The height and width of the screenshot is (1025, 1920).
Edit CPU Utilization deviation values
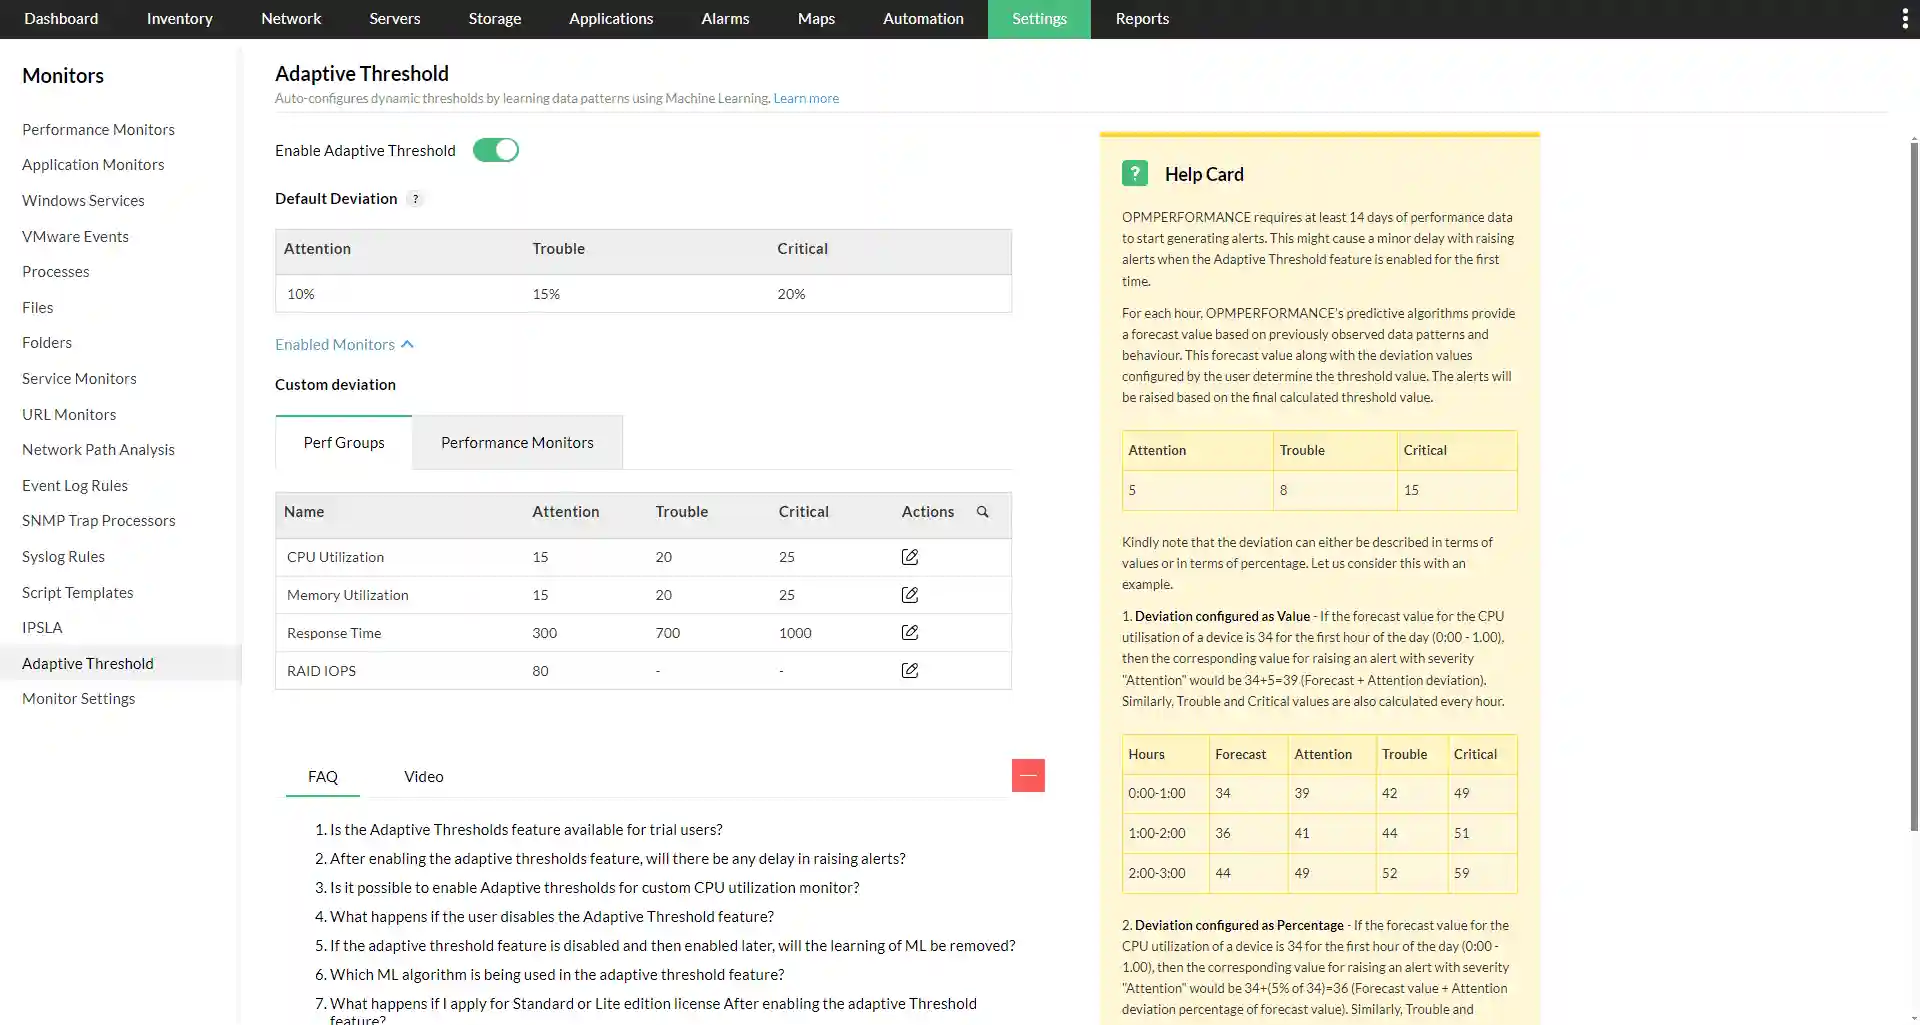point(909,557)
